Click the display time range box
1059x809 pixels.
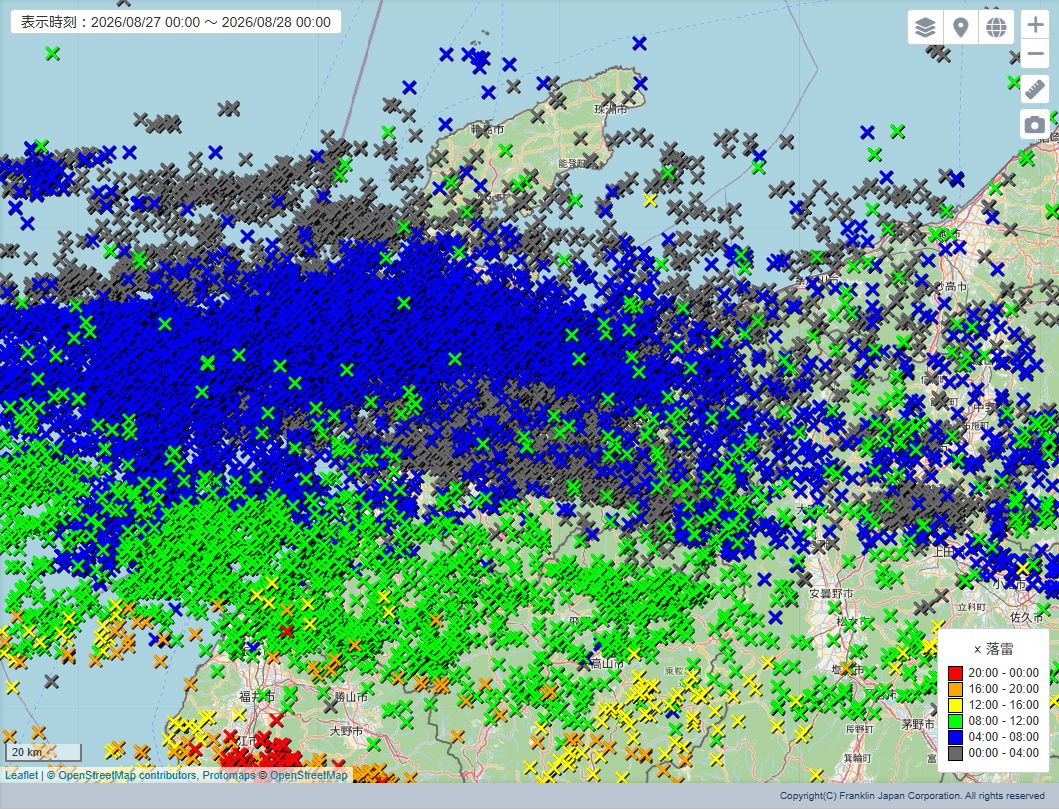point(176,22)
